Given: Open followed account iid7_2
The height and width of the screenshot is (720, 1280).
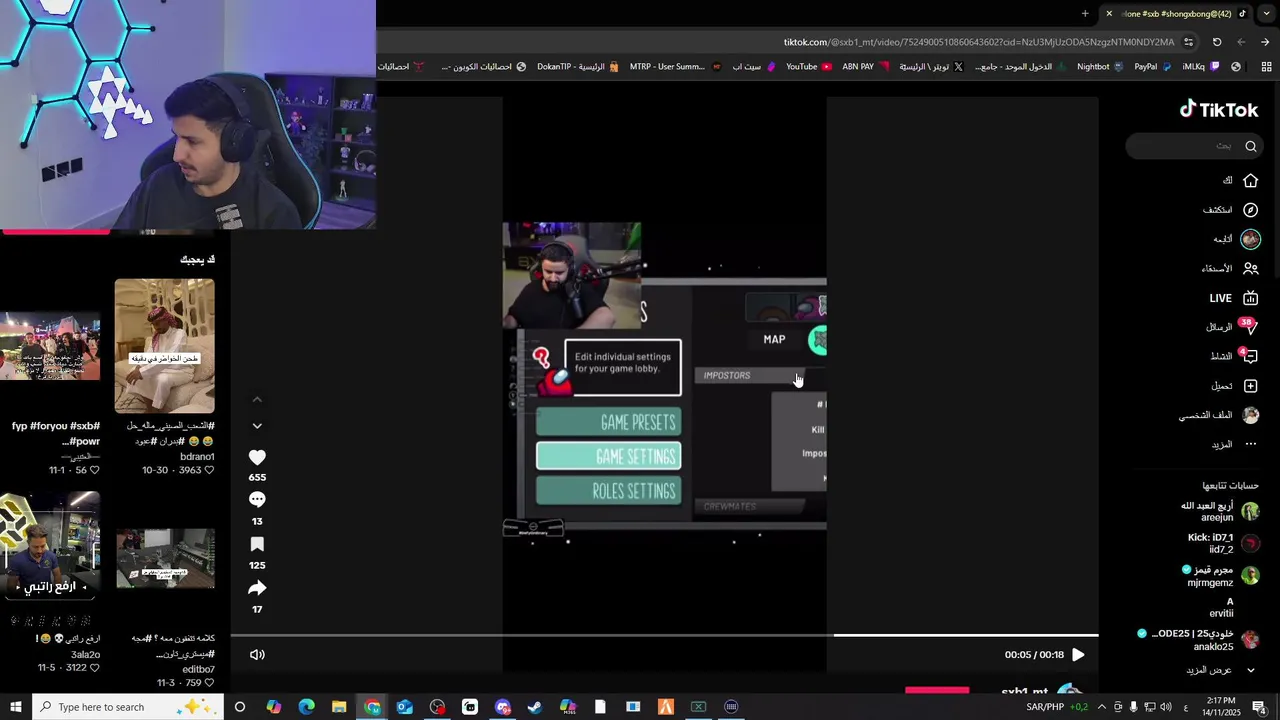Looking at the screenshot, I should [x=1222, y=543].
